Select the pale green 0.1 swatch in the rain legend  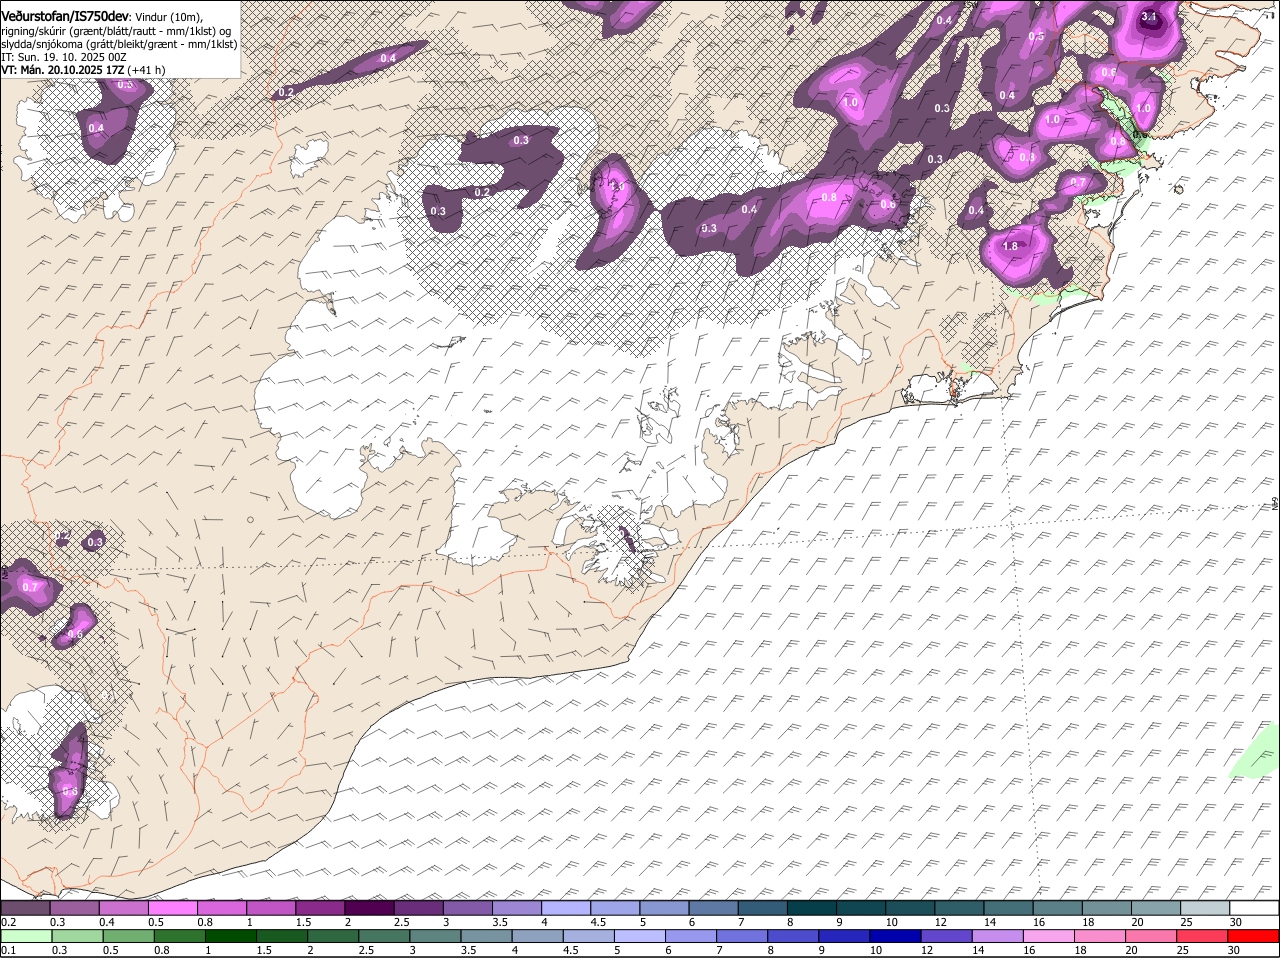click(x=26, y=936)
